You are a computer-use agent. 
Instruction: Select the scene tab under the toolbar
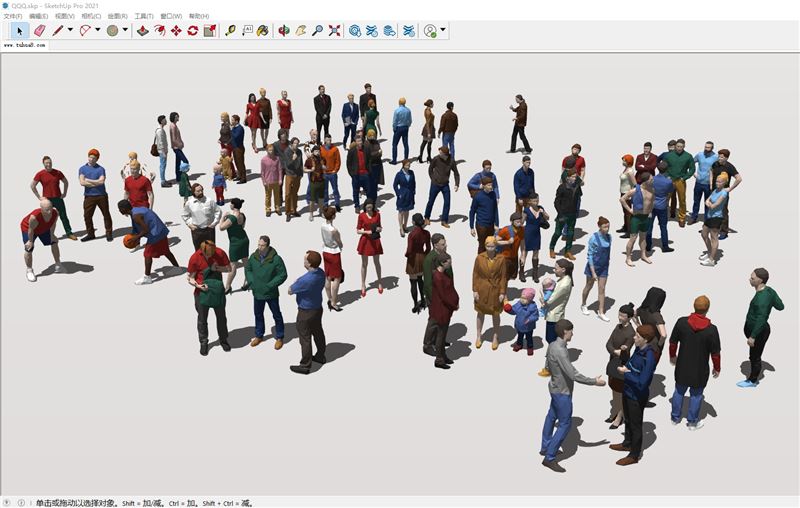[x=24, y=45]
